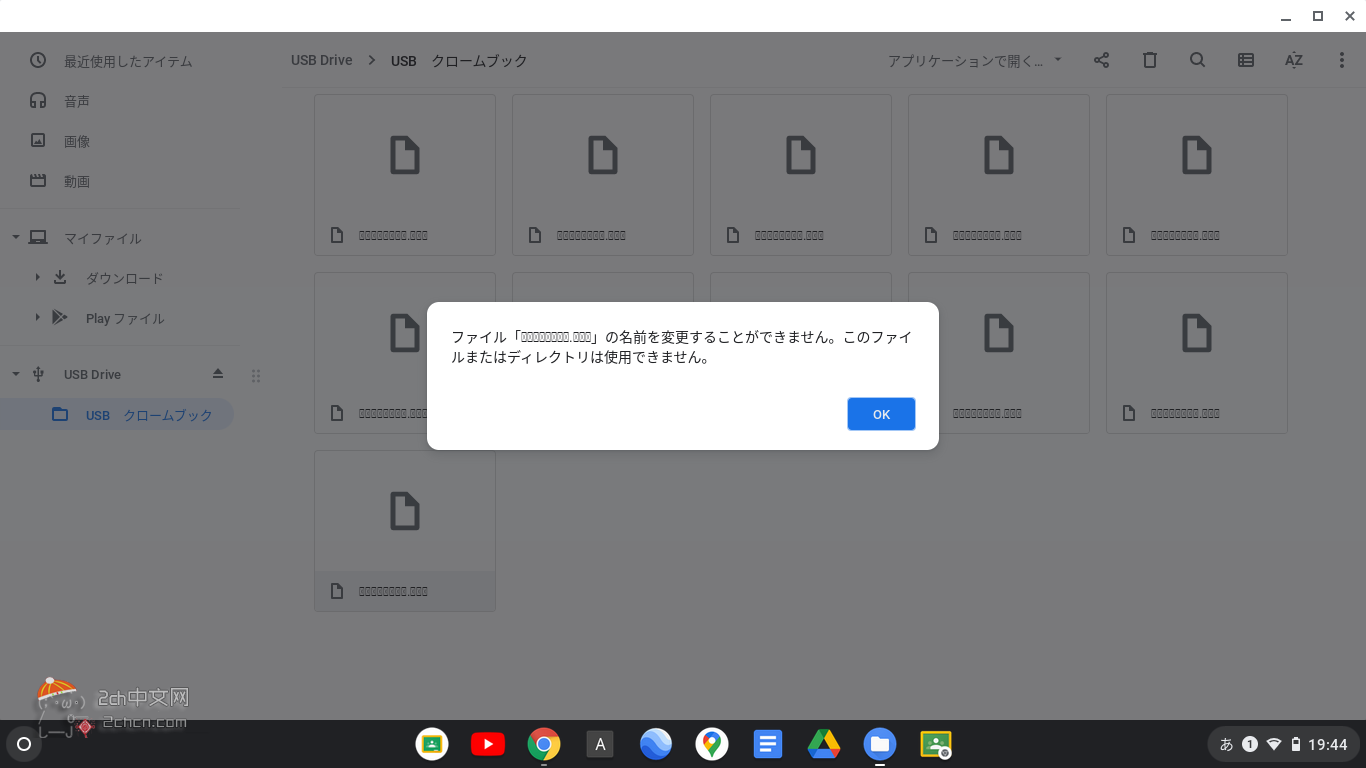Open the アプリケーションで開く dropdown
This screenshot has height=768, width=1366.
coord(975,61)
